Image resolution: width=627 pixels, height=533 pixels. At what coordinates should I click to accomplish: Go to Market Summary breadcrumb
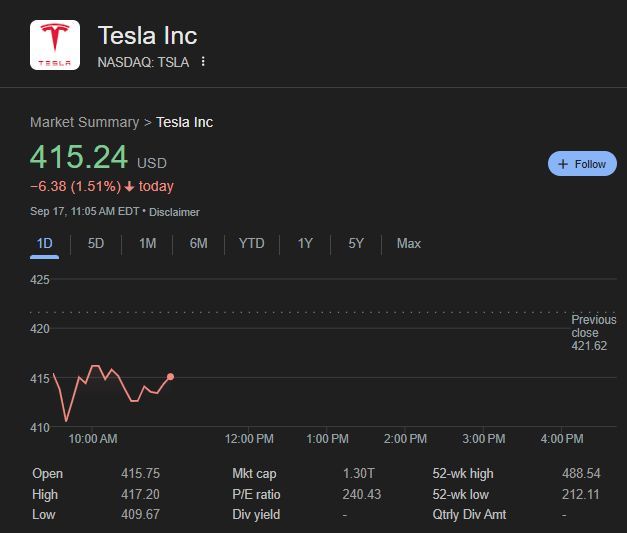(x=84, y=122)
